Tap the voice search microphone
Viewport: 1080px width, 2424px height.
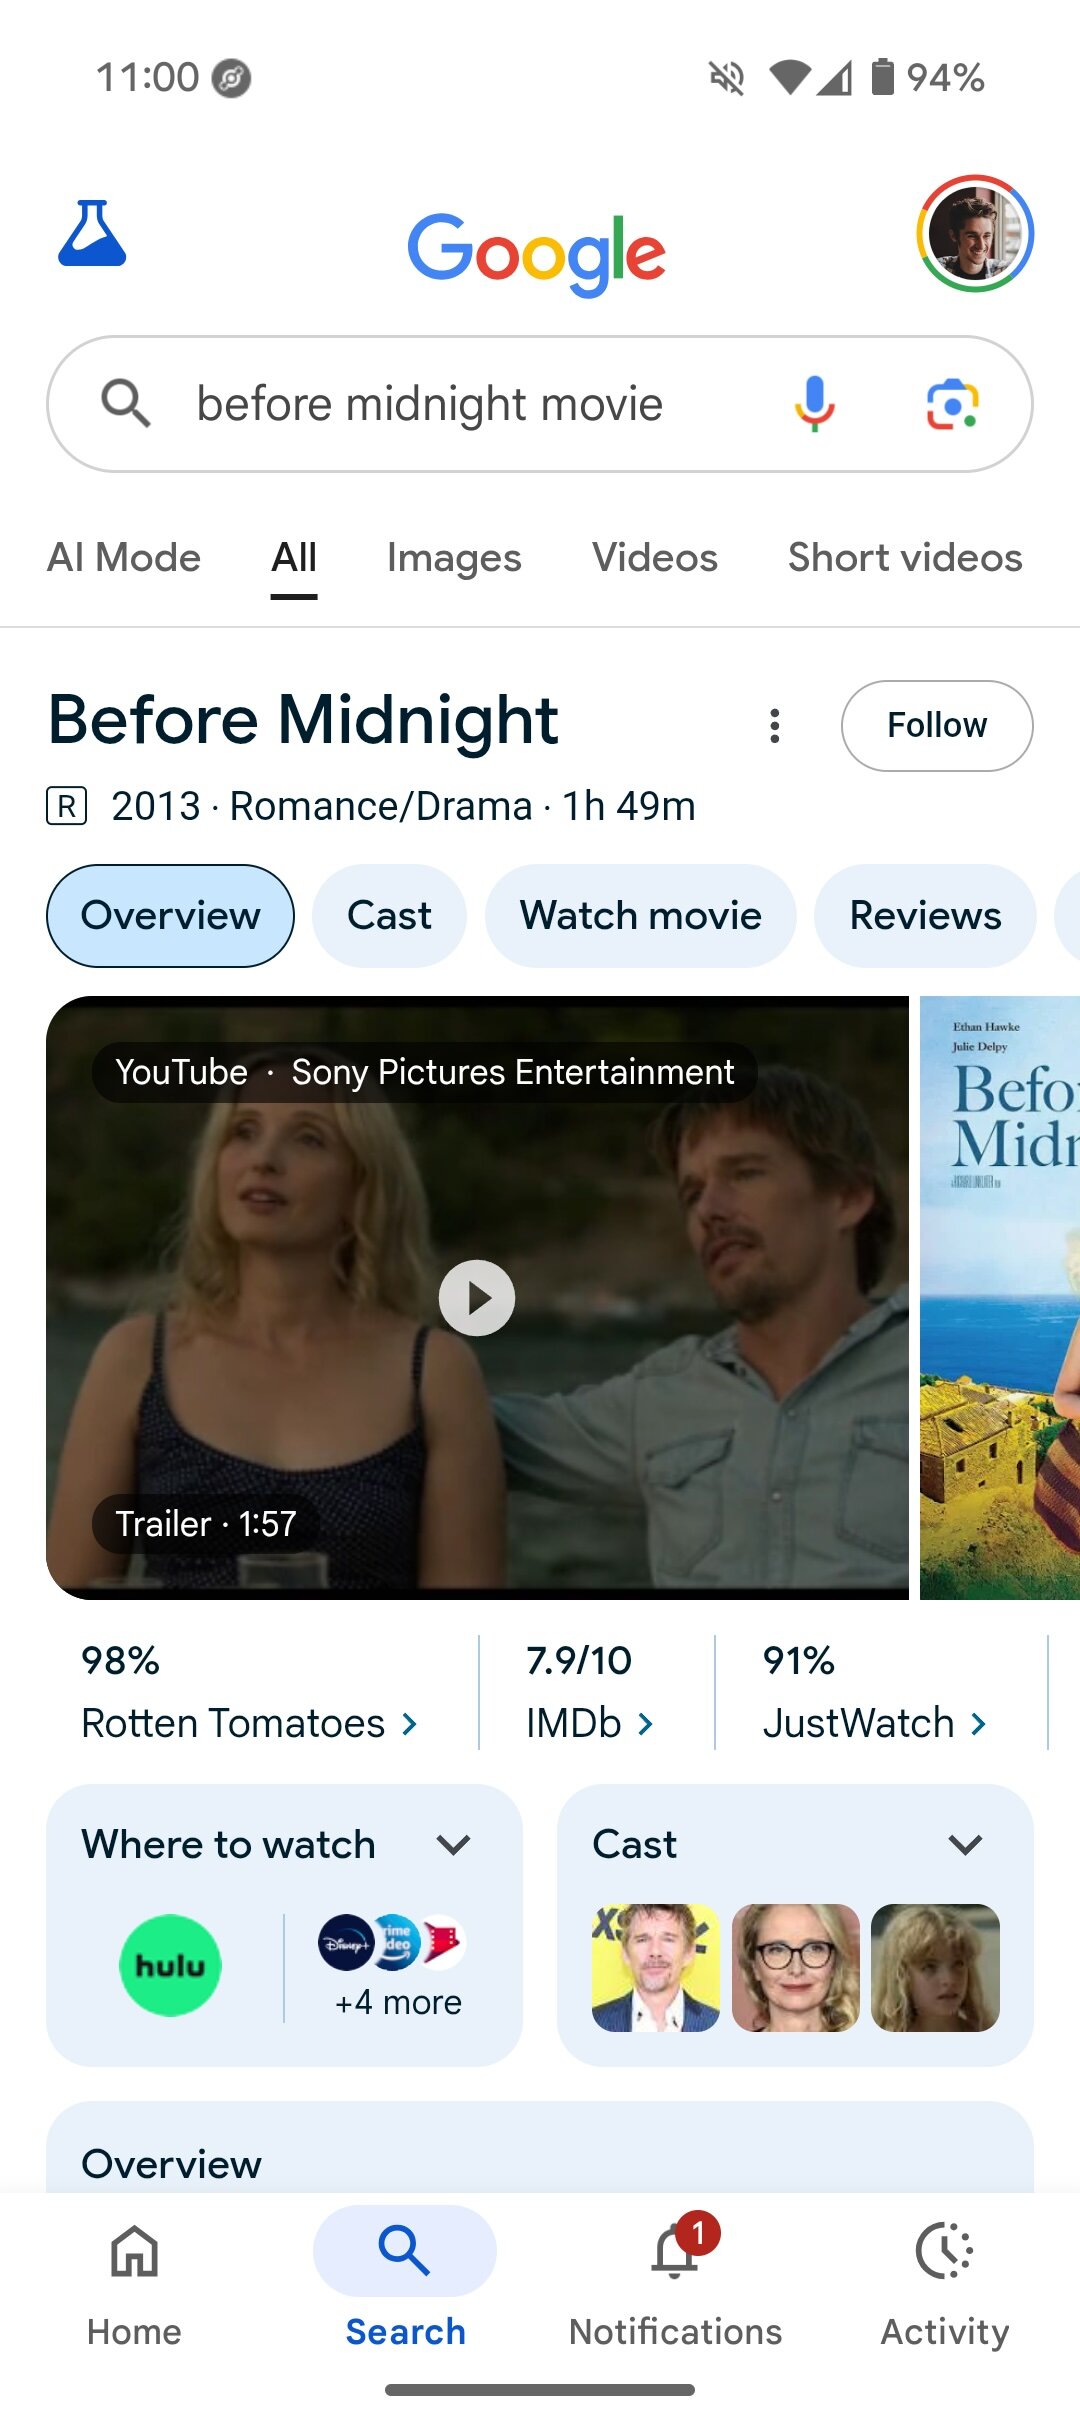click(814, 404)
